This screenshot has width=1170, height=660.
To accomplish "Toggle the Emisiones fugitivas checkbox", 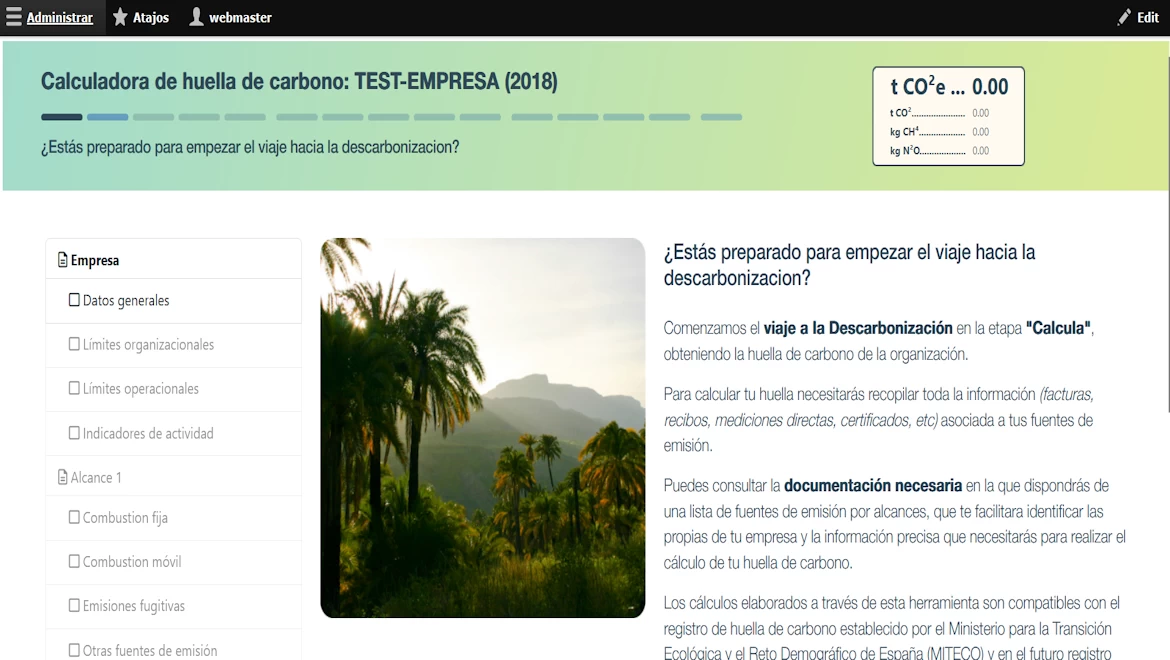I will click(74, 605).
